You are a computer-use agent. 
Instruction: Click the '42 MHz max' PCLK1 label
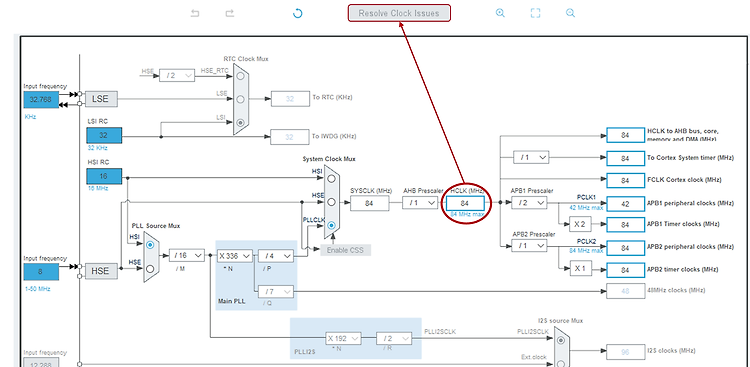pyautogui.click(x=586, y=208)
